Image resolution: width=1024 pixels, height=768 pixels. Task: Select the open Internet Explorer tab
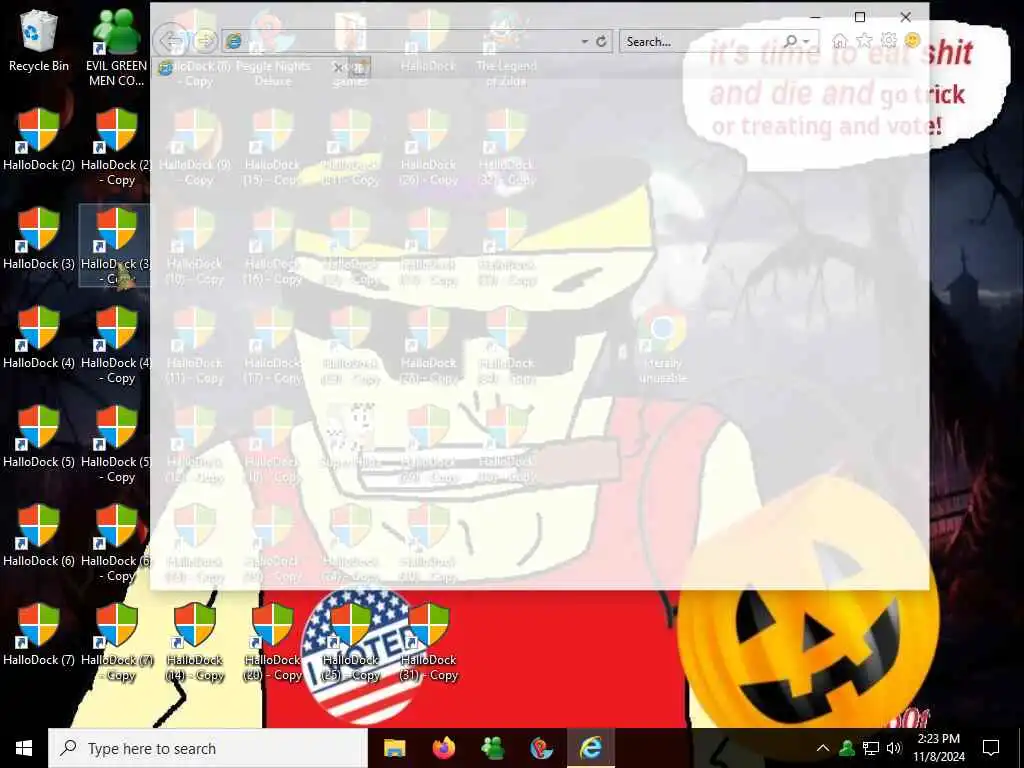tap(251, 67)
